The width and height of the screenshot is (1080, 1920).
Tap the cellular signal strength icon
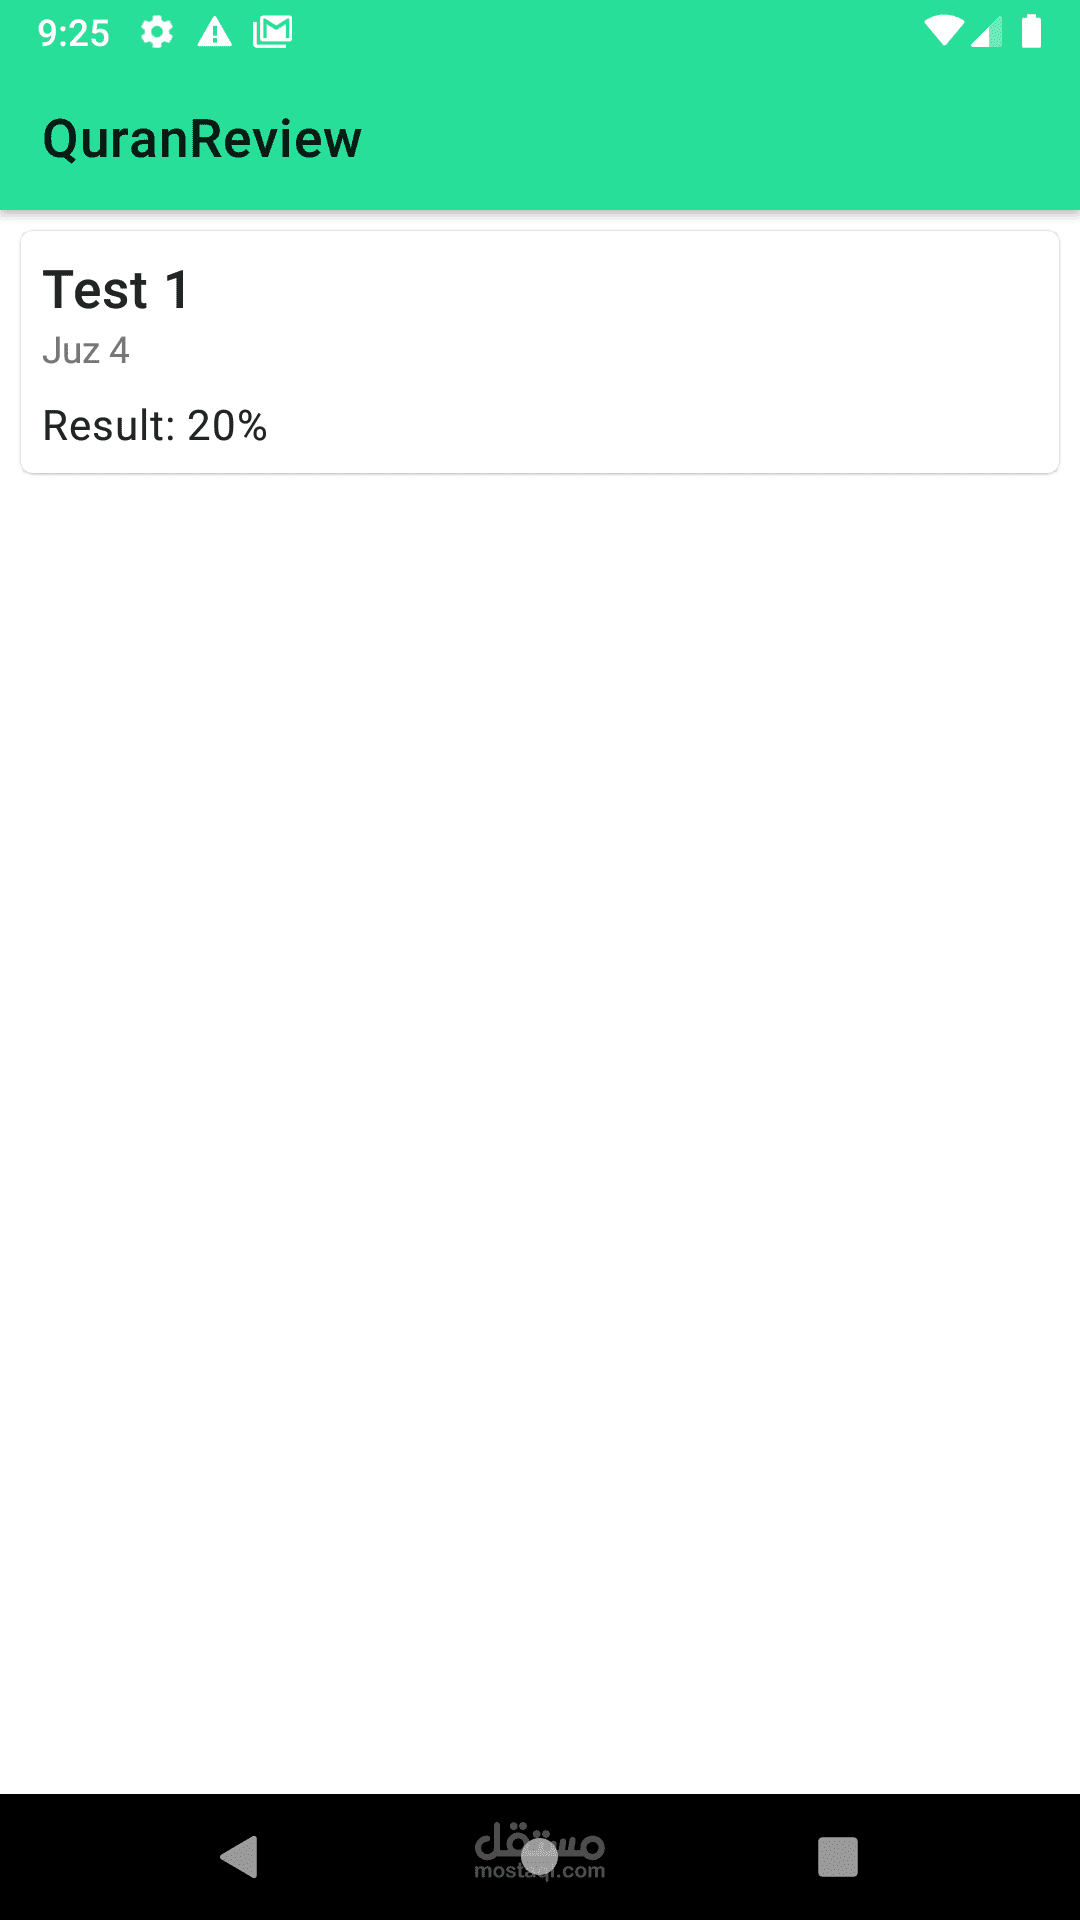pos(988,32)
